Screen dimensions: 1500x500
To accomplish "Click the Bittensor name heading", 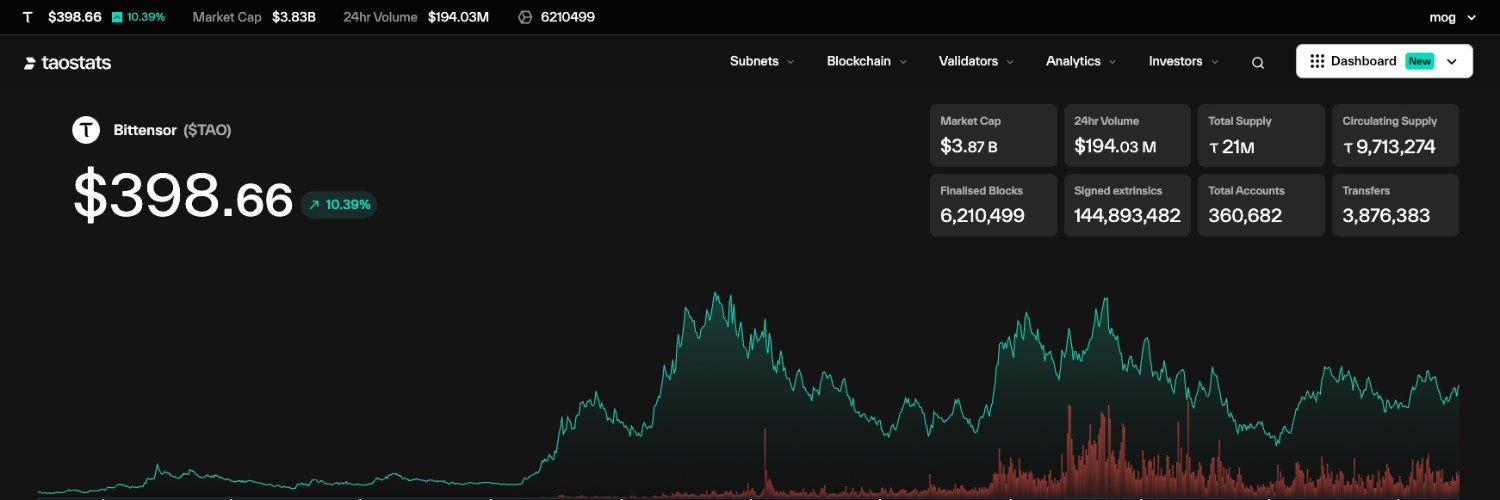I will [145, 130].
